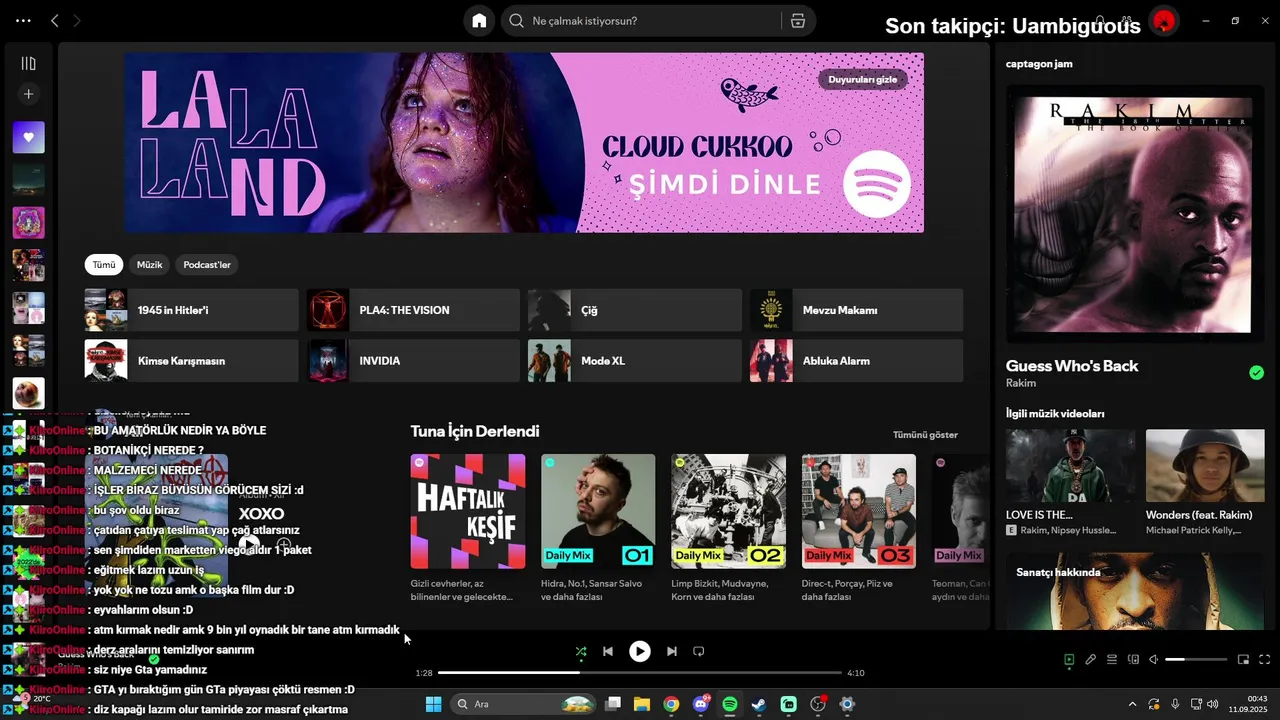Adjust the volume slider

[x=1196, y=659]
